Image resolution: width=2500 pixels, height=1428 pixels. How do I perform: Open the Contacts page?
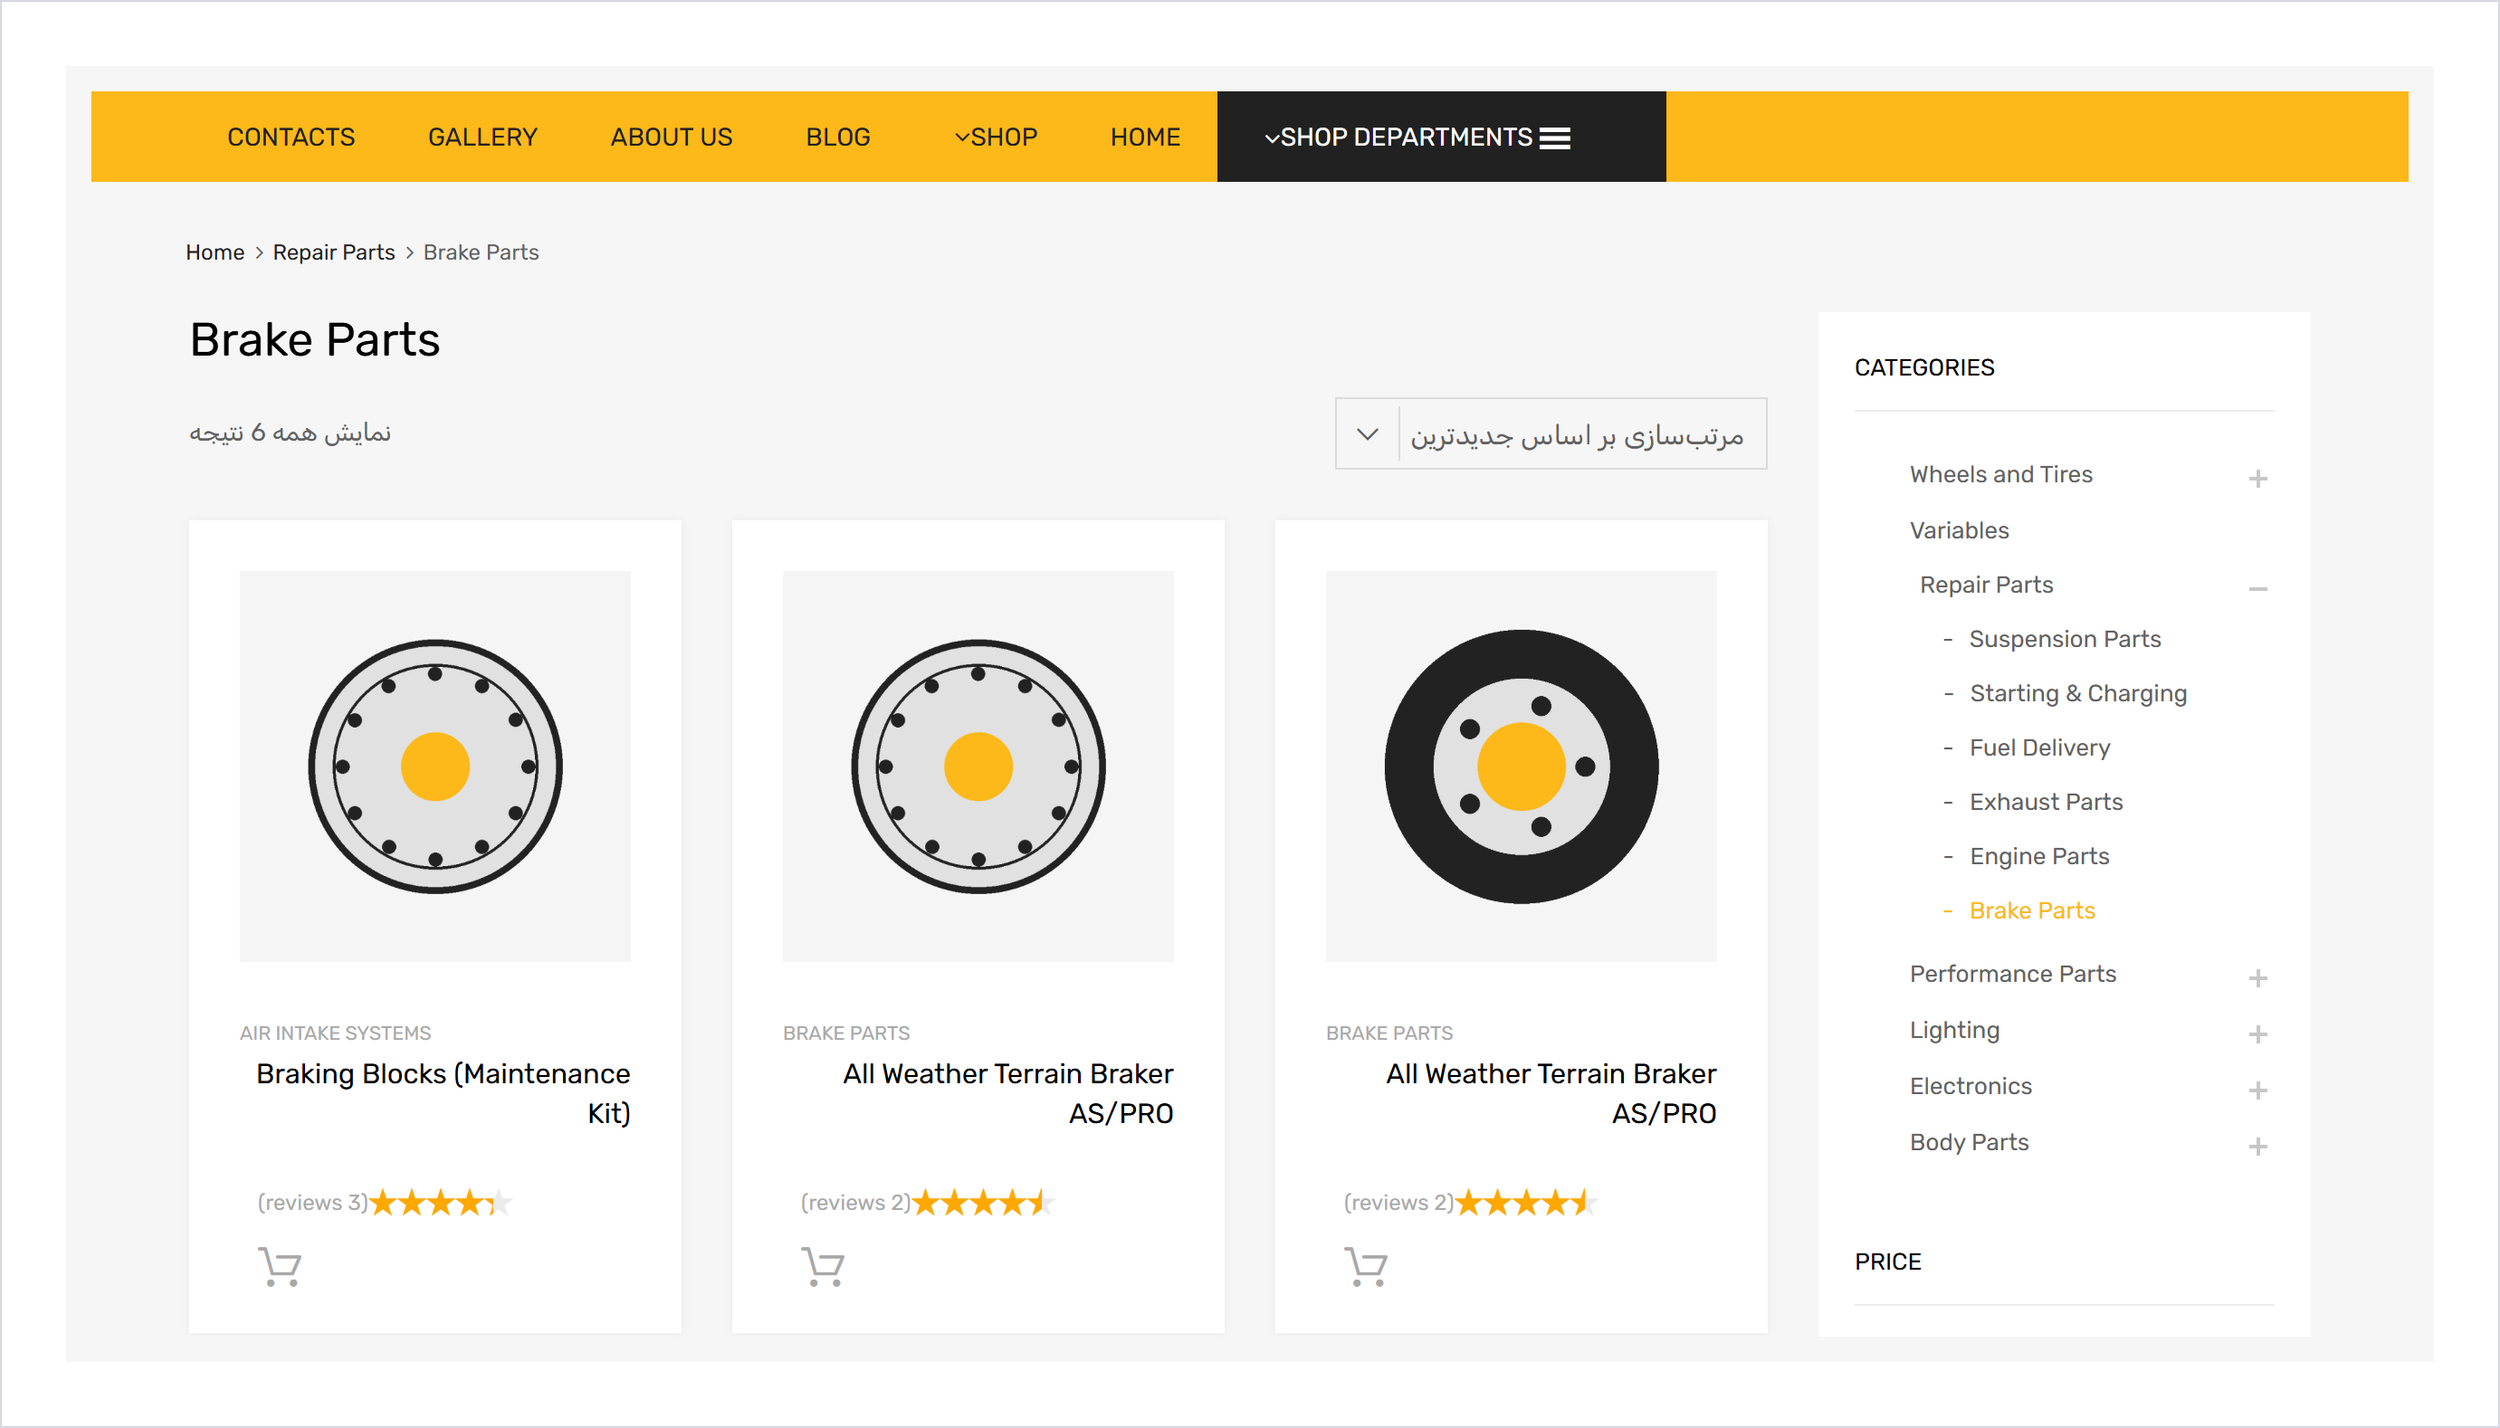291,137
